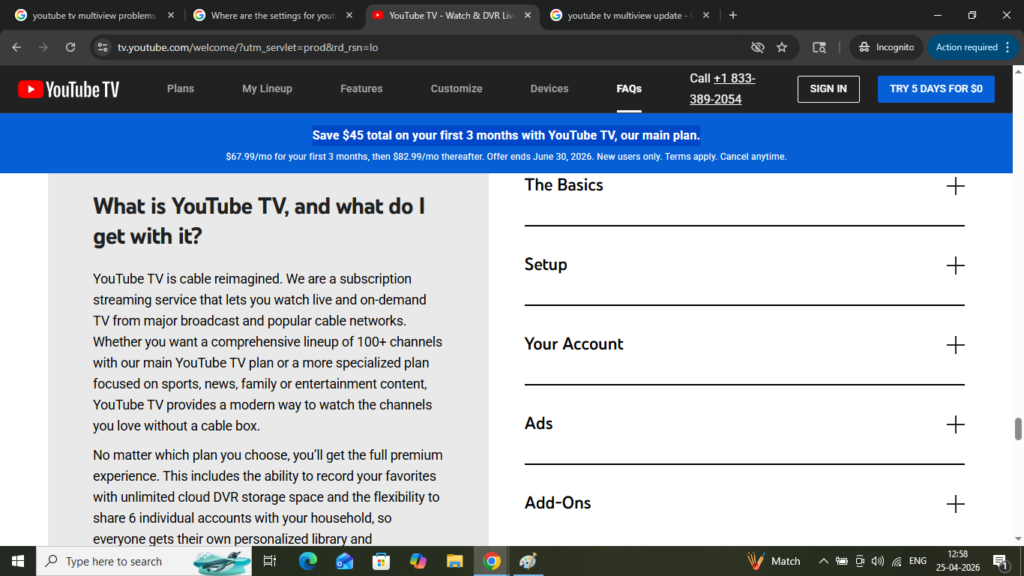Screen dimensions: 1024x576
Task: Open Task View on taskbar
Action: (269, 561)
